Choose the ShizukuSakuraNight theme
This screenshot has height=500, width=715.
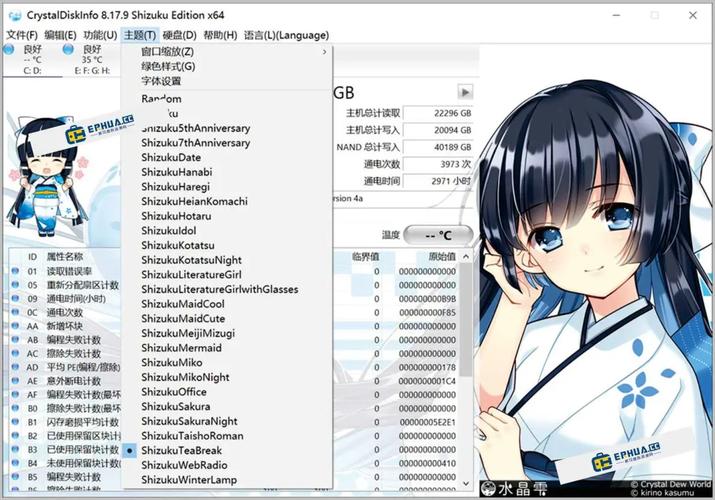[189, 422]
